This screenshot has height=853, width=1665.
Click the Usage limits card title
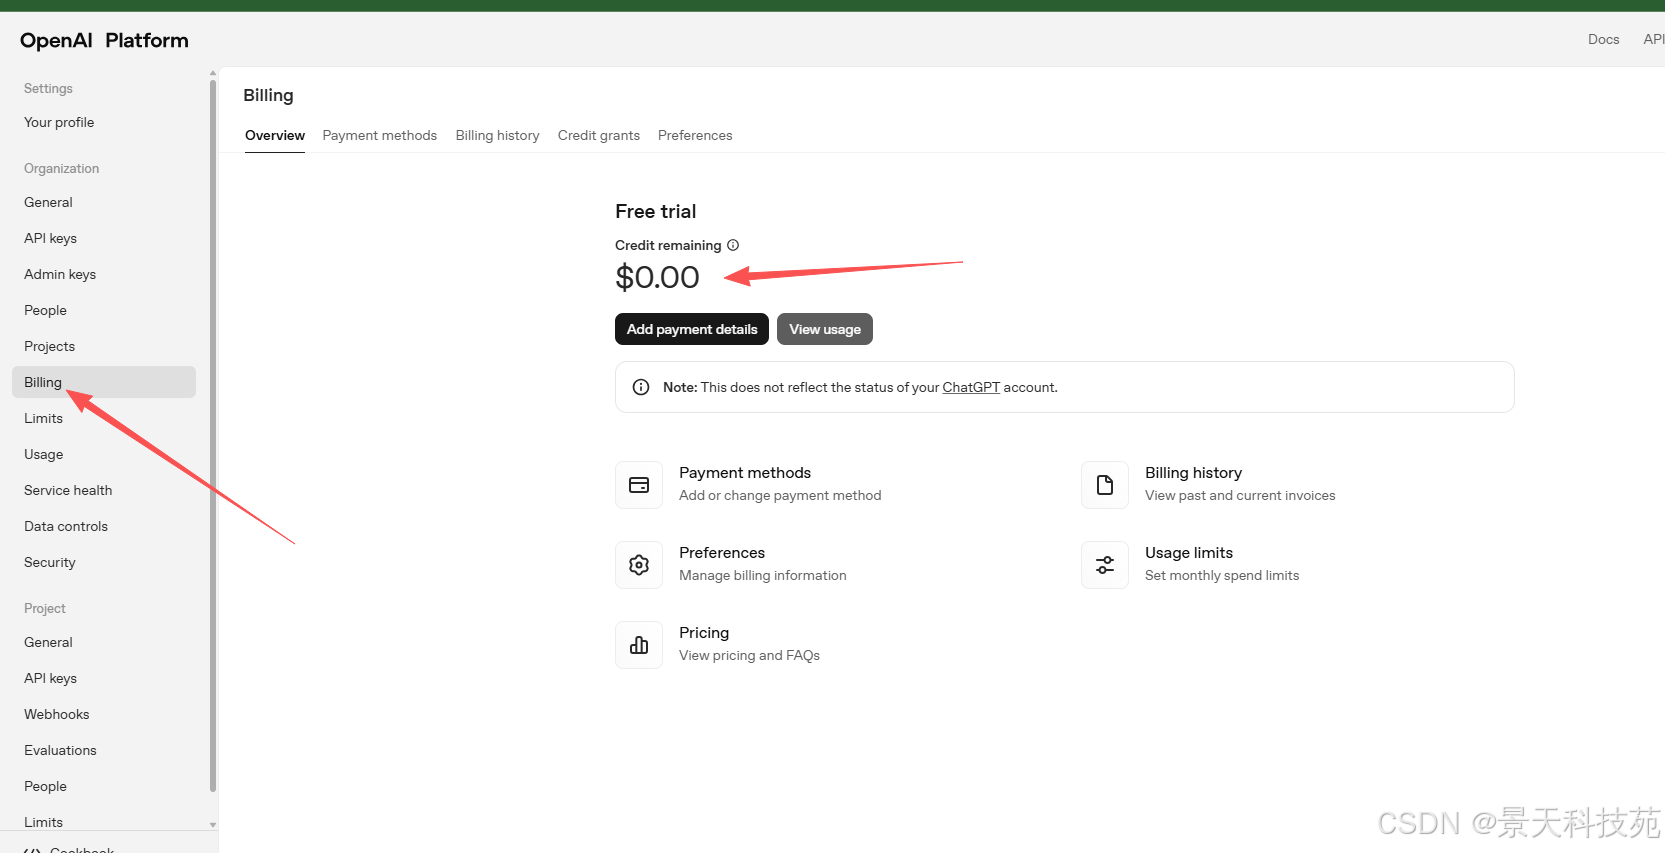(1189, 553)
